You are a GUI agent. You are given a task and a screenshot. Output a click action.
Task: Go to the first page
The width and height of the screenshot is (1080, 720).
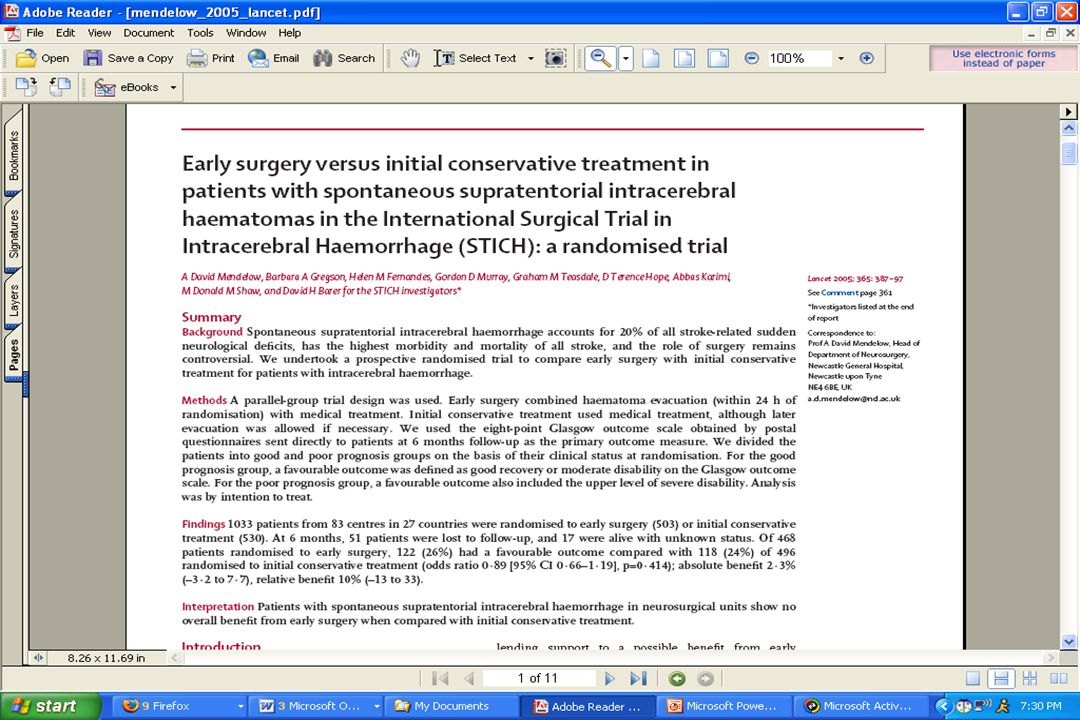tap(439, 679)
